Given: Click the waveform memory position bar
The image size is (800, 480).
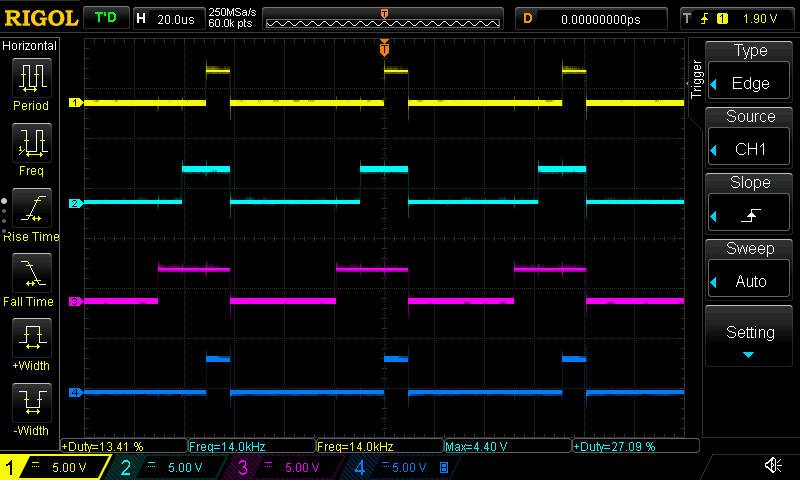Looking at the screenshot, I should tap(385, 19).
